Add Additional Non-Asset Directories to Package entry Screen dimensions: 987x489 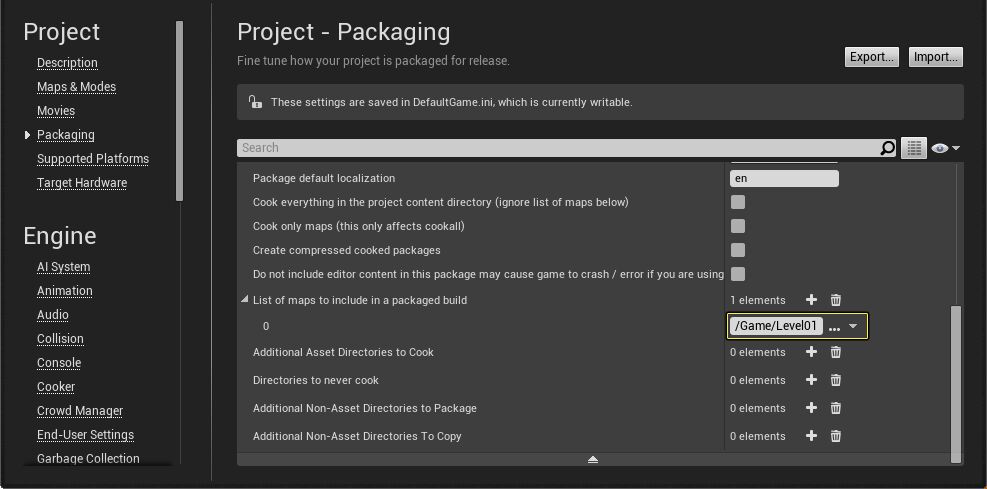[x=811, y=408]
